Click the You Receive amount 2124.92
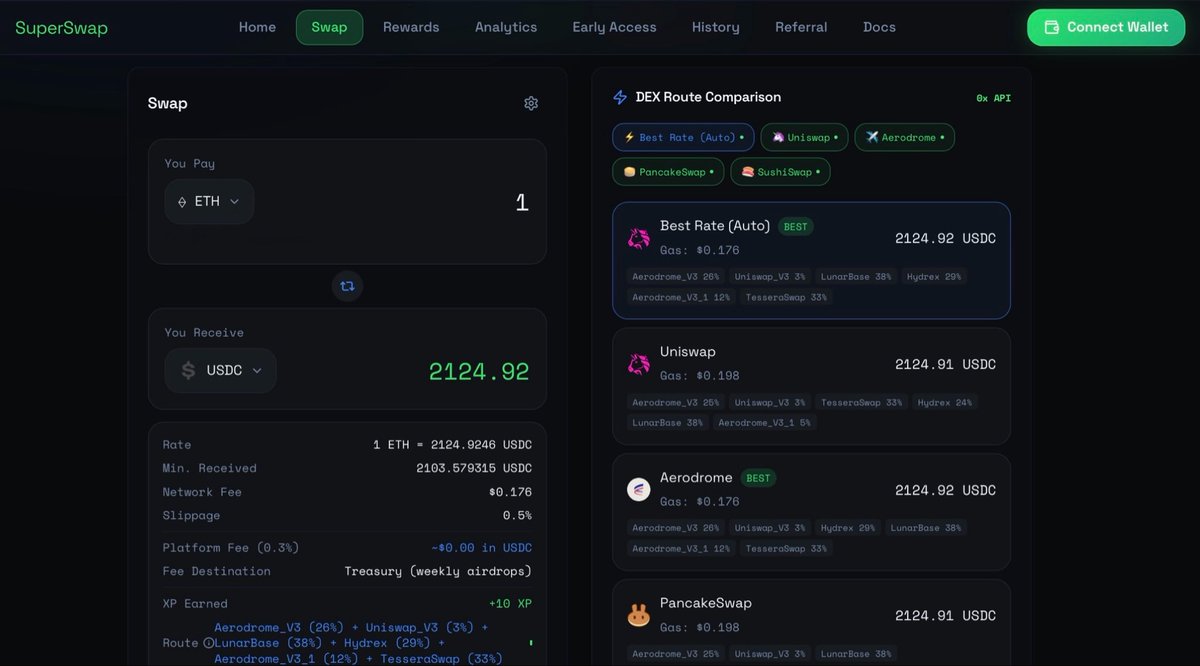Screen dimensions: 1200x666 (x=479, y=371)
